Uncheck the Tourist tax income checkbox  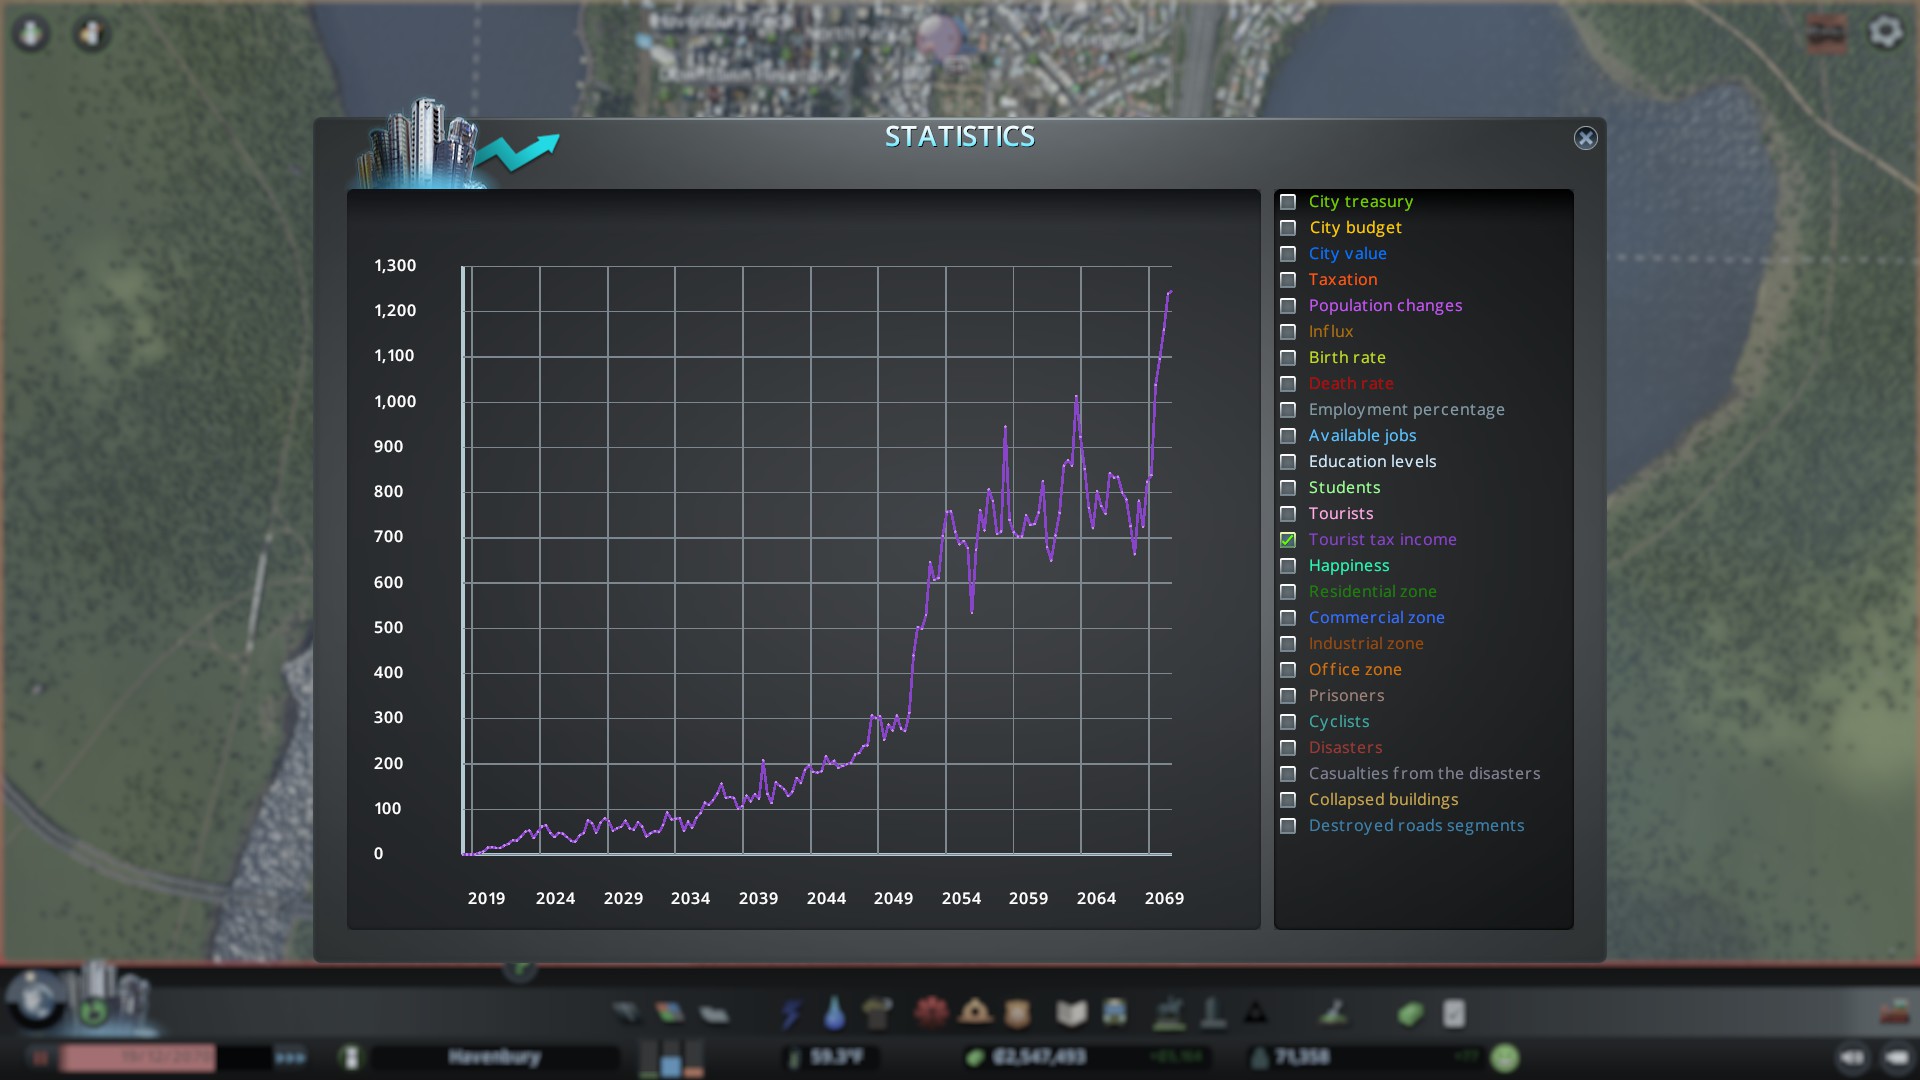[1288, 540]
